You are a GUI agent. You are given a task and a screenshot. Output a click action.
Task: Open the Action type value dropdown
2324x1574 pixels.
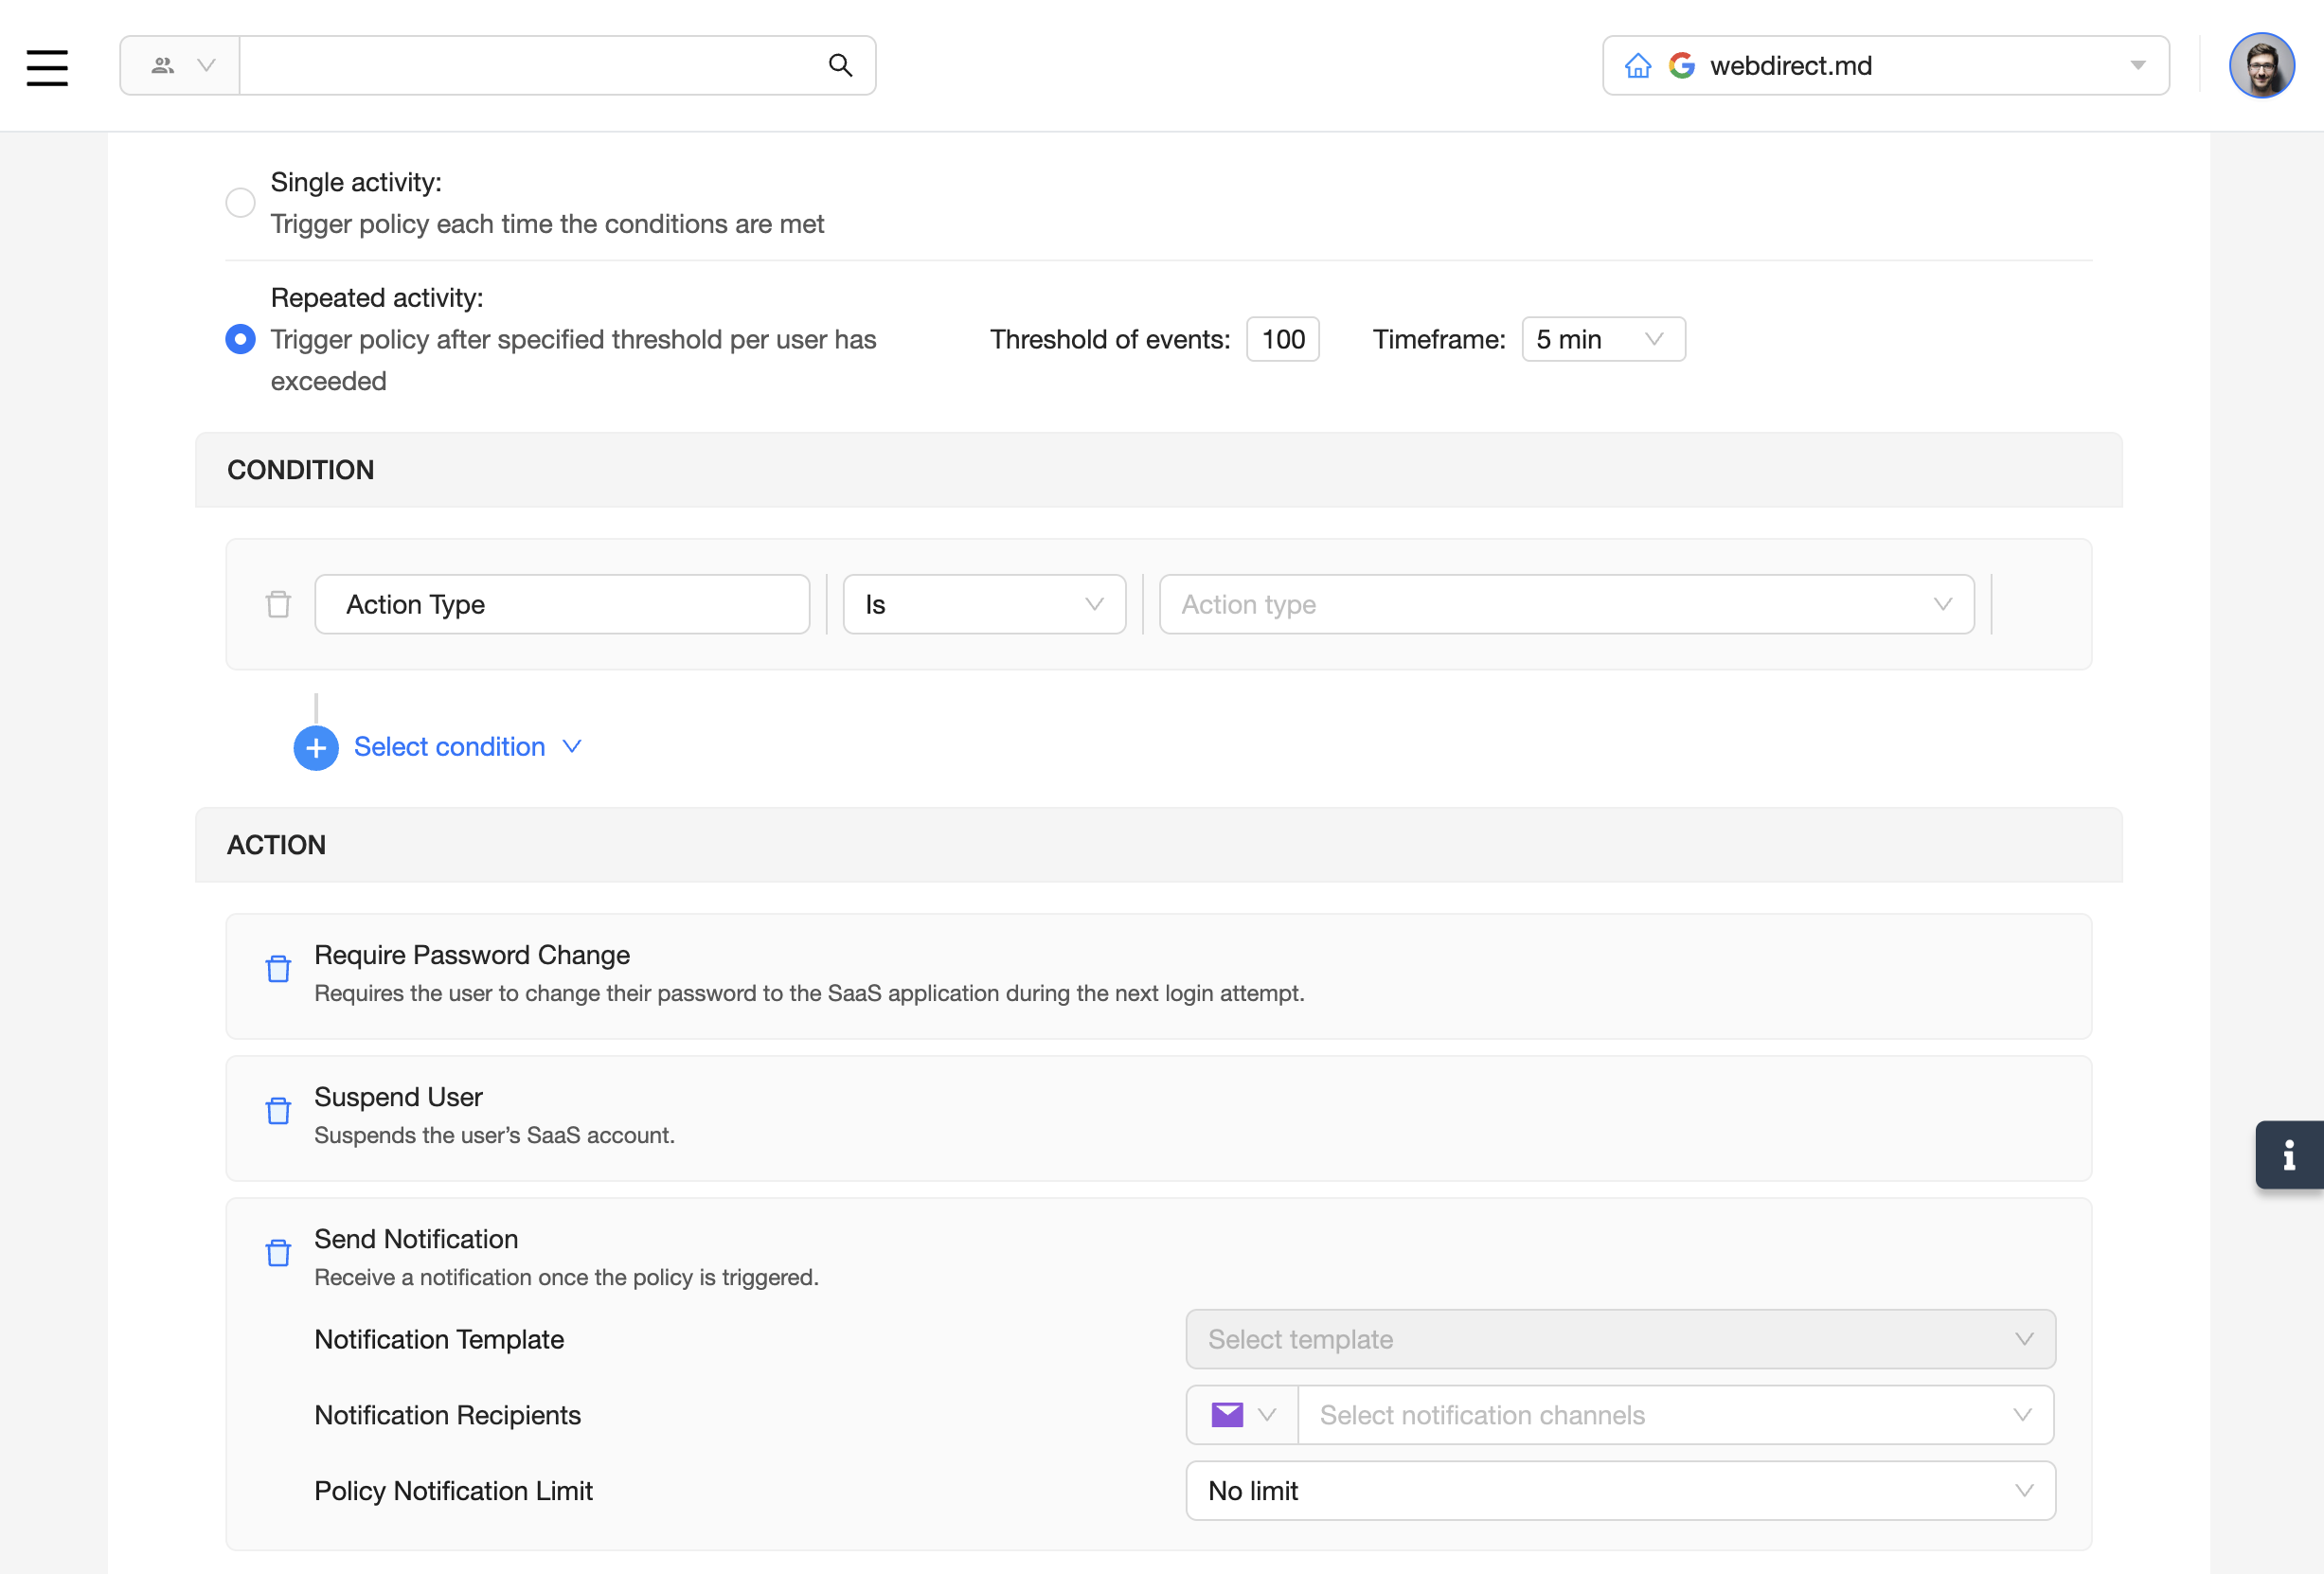tap(1565, 604)
